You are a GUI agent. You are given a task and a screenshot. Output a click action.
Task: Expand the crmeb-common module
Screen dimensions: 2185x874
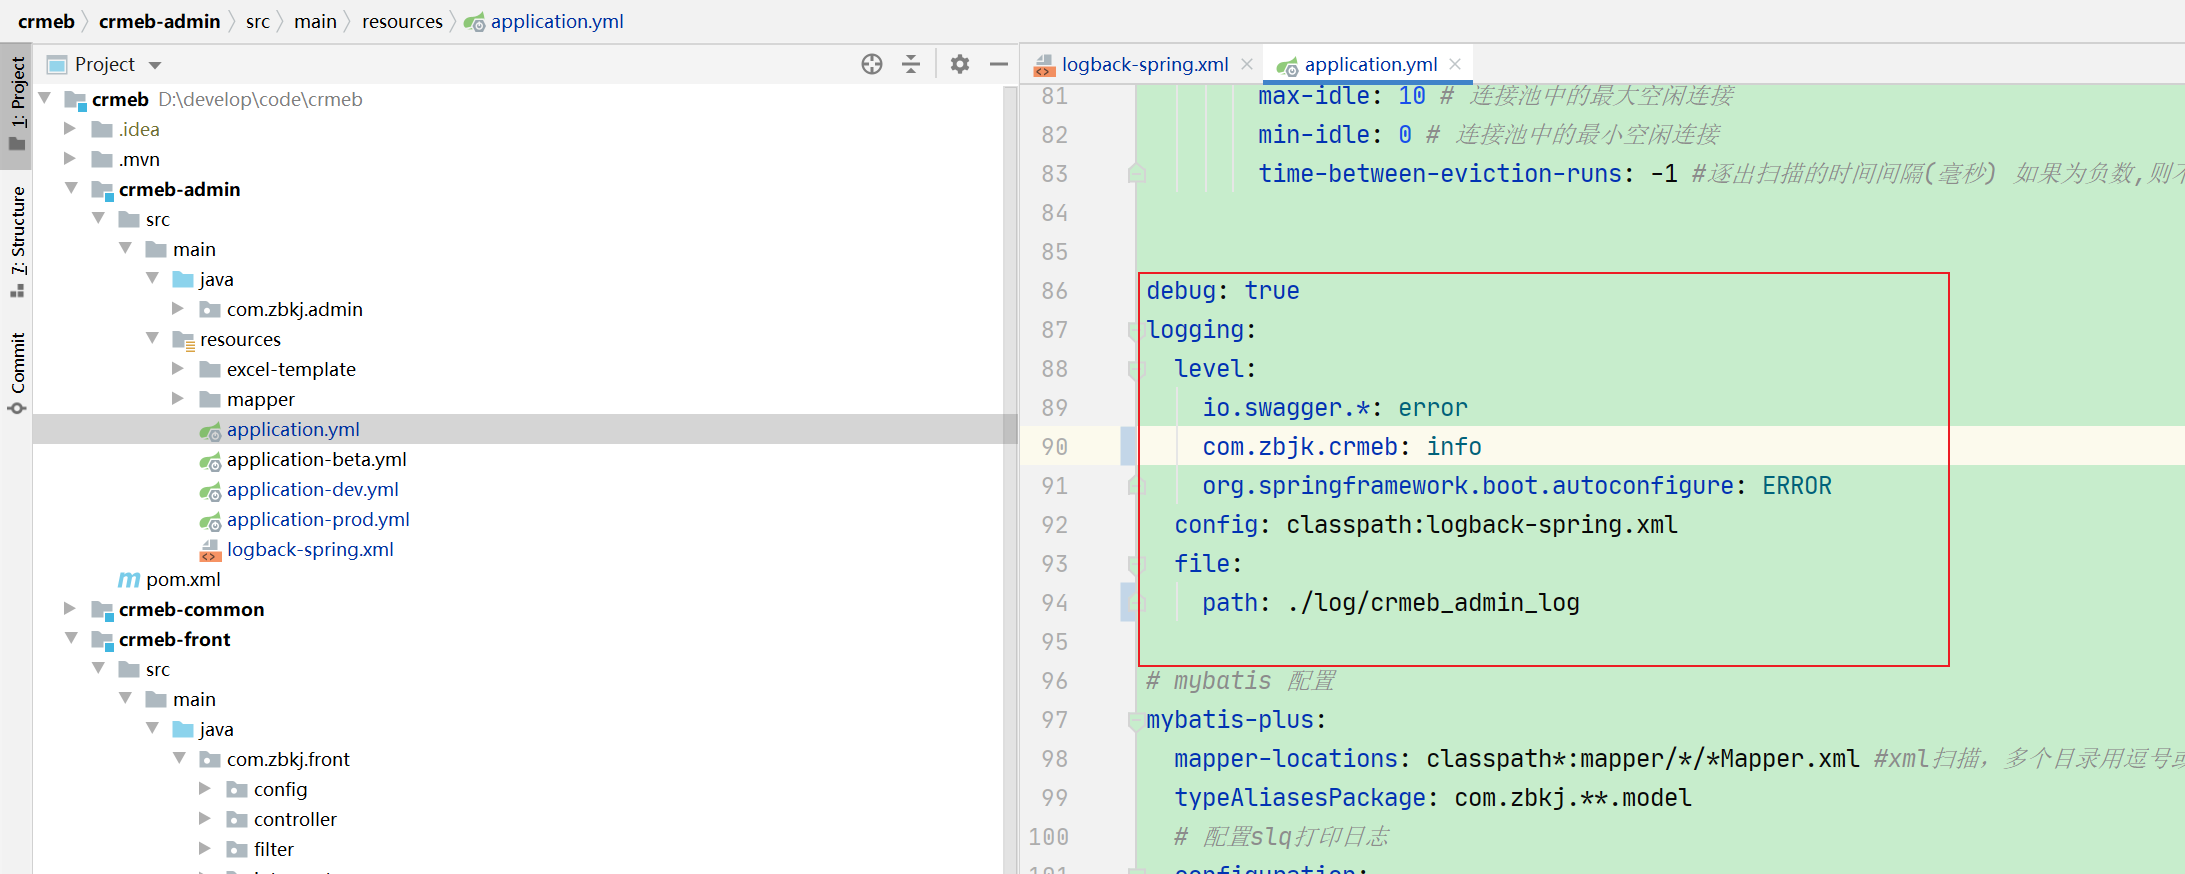70,608
